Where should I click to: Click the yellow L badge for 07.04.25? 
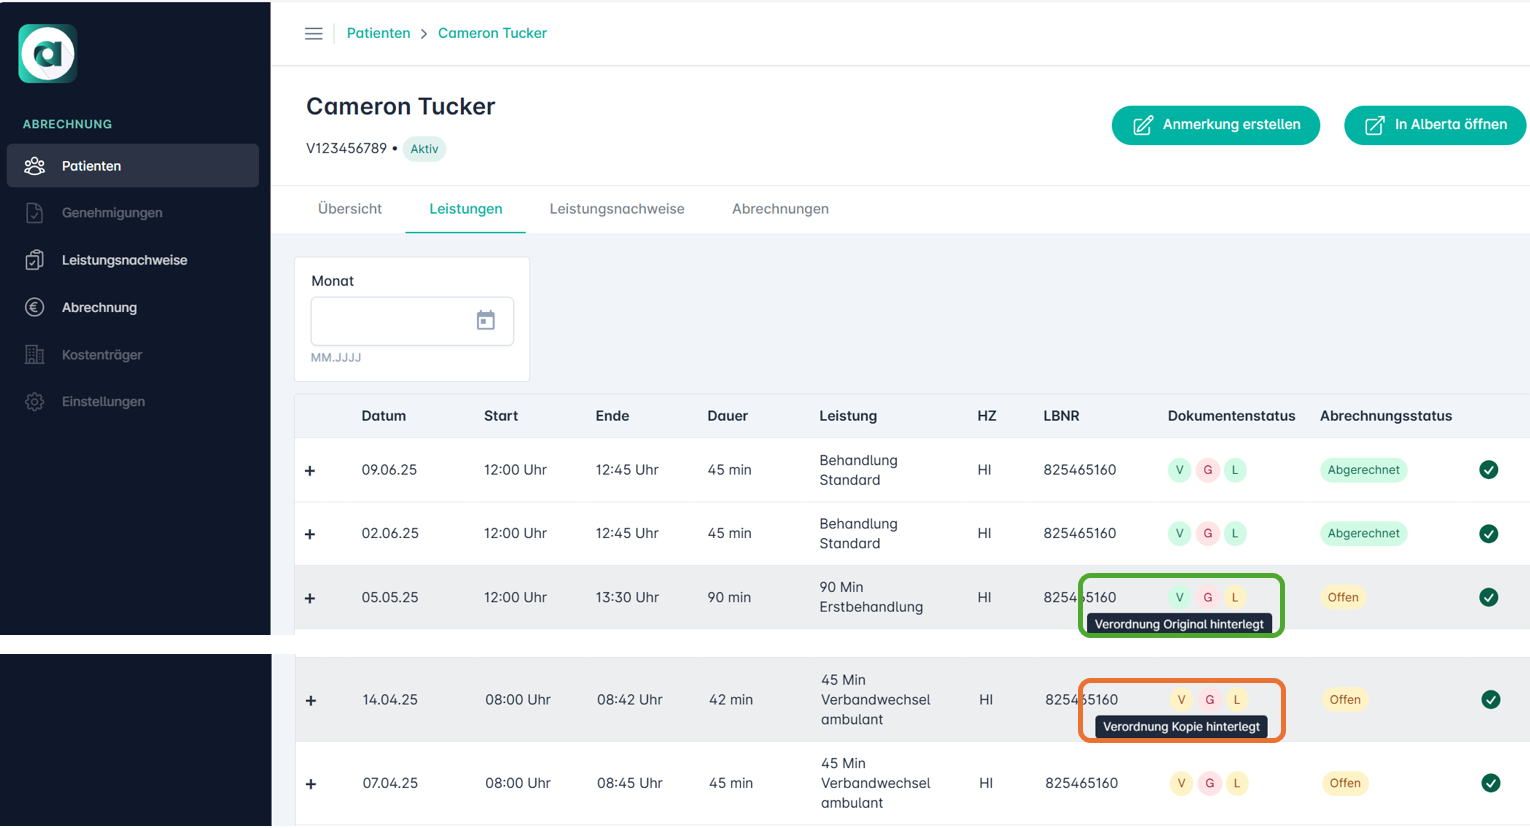(1237, 784)
